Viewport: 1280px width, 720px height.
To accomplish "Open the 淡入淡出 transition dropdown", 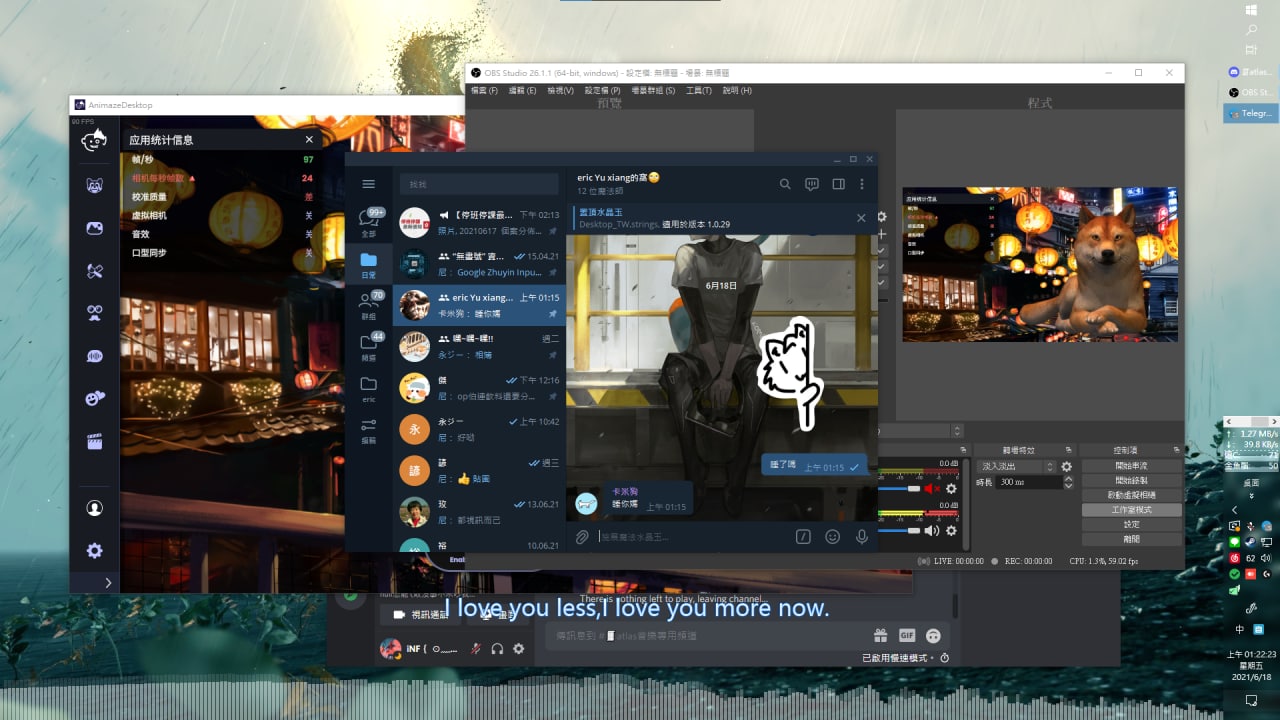I will 1017,467.
